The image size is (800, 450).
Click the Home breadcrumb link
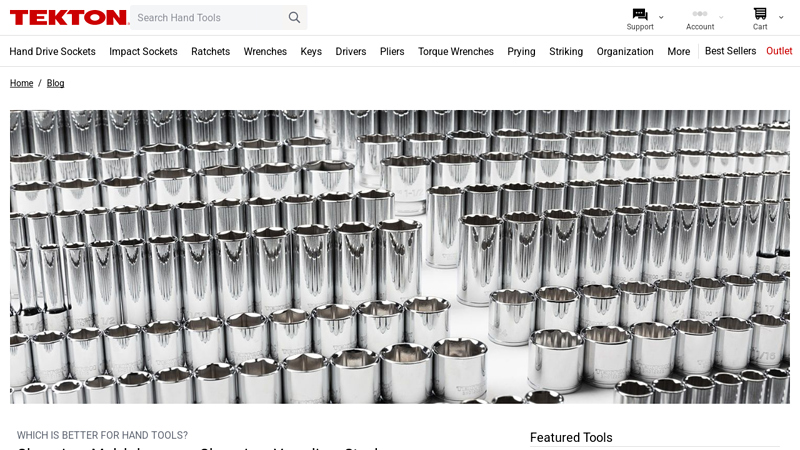tap(21, 83)
